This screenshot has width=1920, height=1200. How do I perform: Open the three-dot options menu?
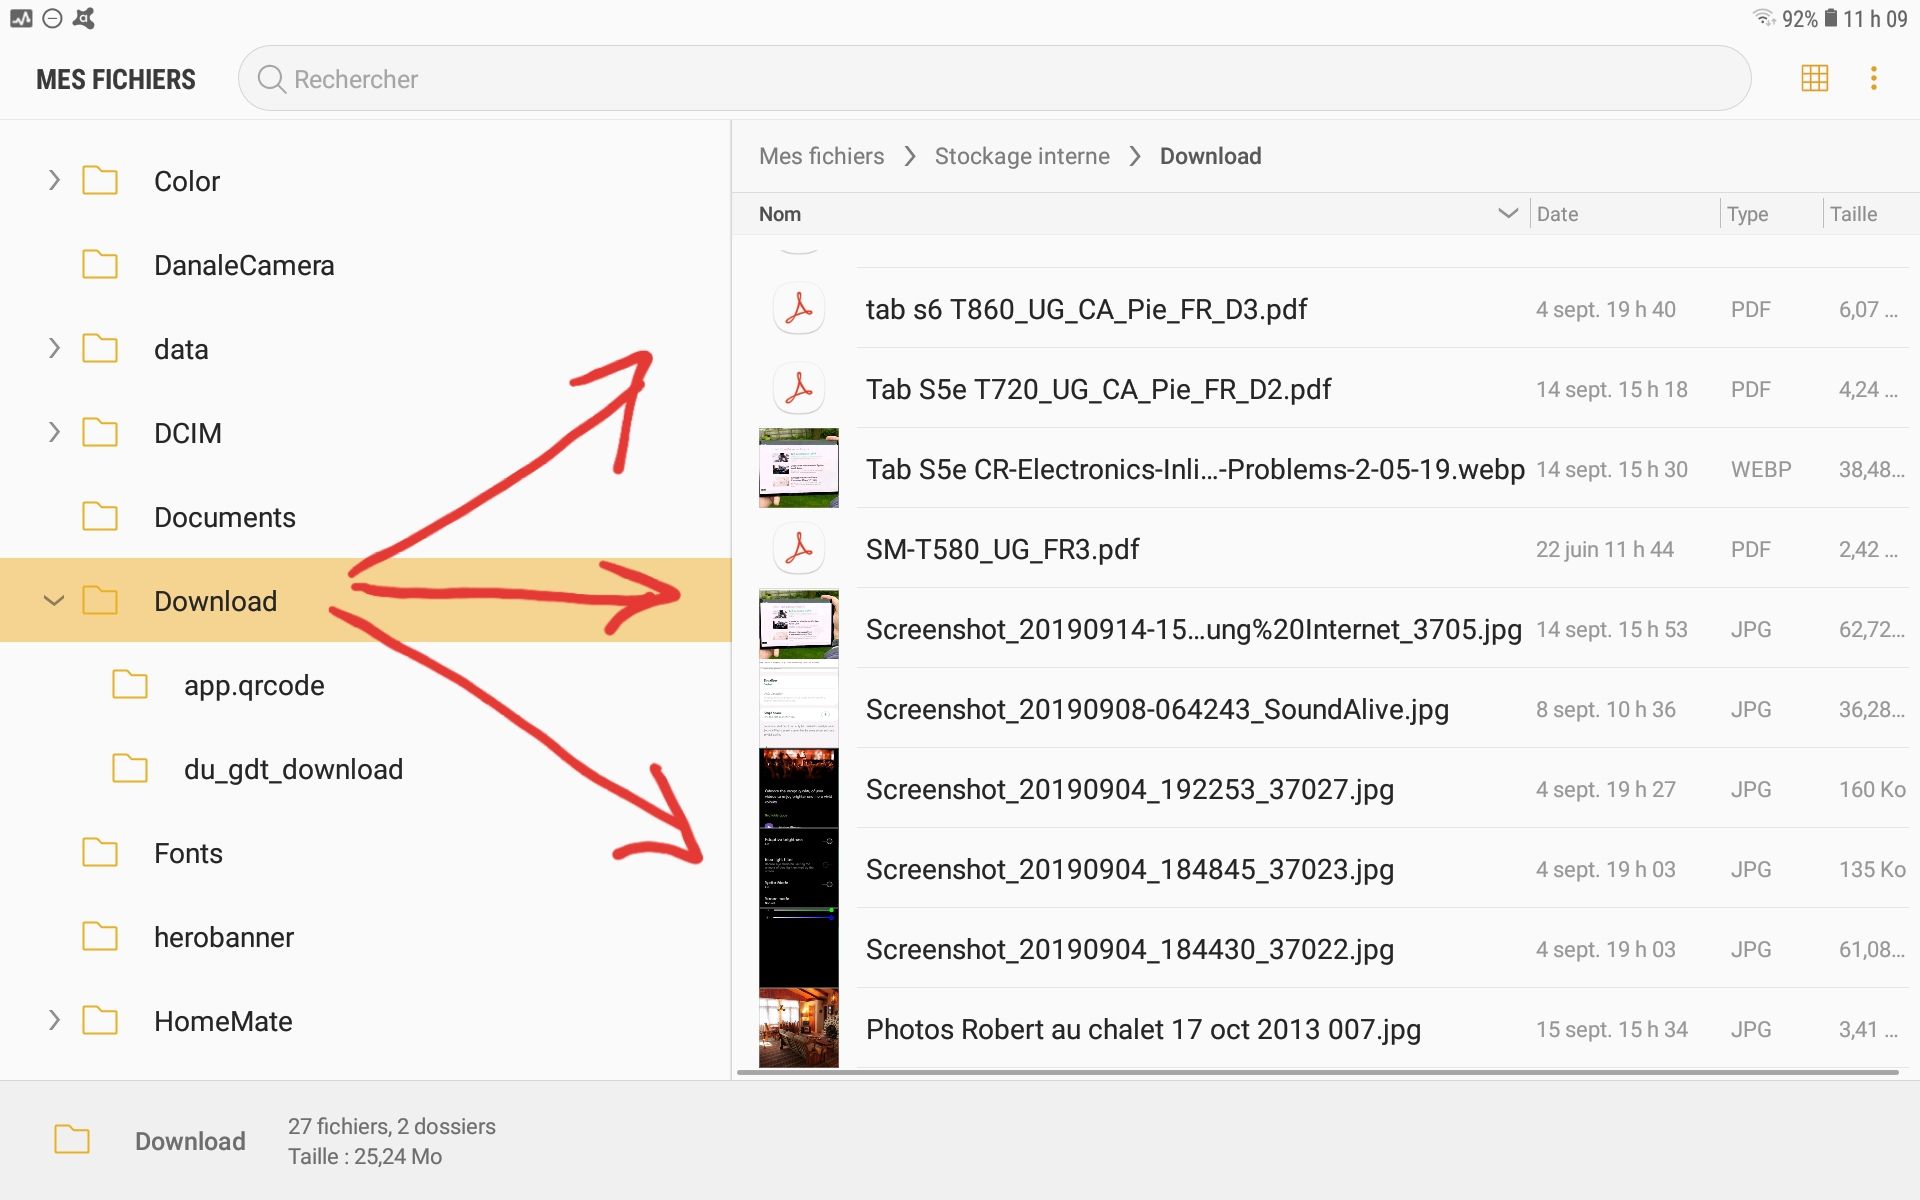[x=1874, y=78]
